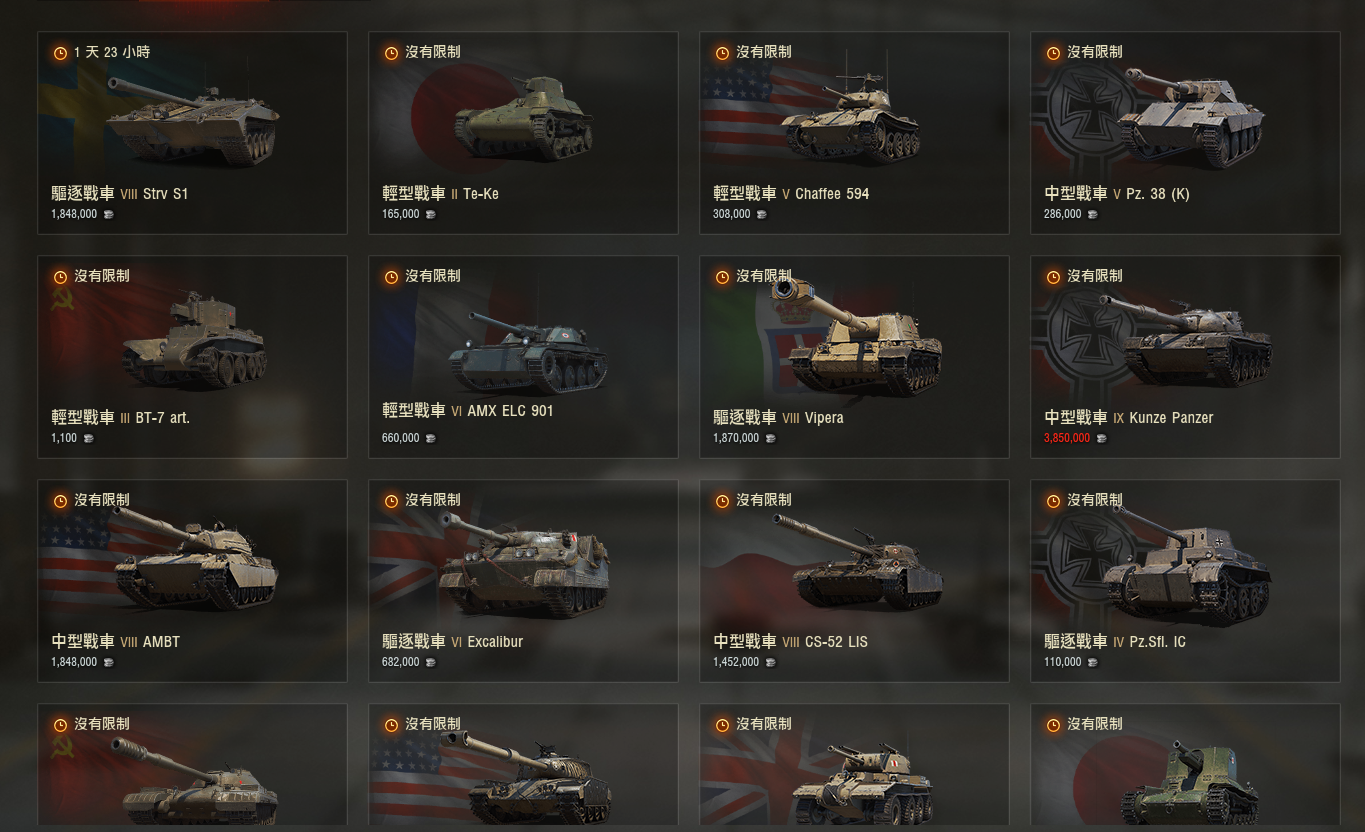The height and width of the screenshot is (832, 1365).
Task: Click the credits icon next to BT-7 art. price
Action: [x=88, y=438]
